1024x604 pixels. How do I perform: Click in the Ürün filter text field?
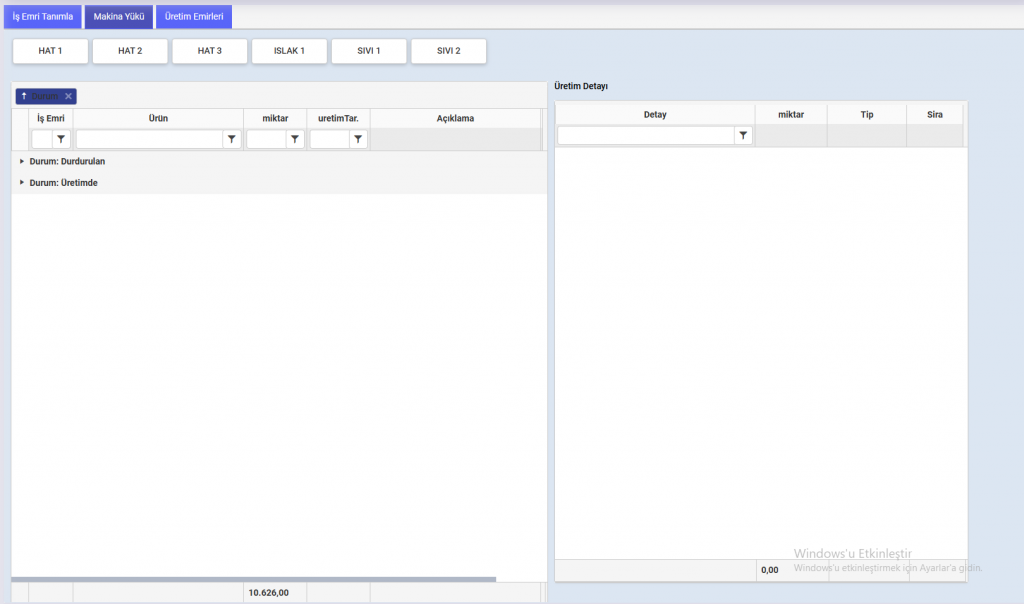click(150, 140)
